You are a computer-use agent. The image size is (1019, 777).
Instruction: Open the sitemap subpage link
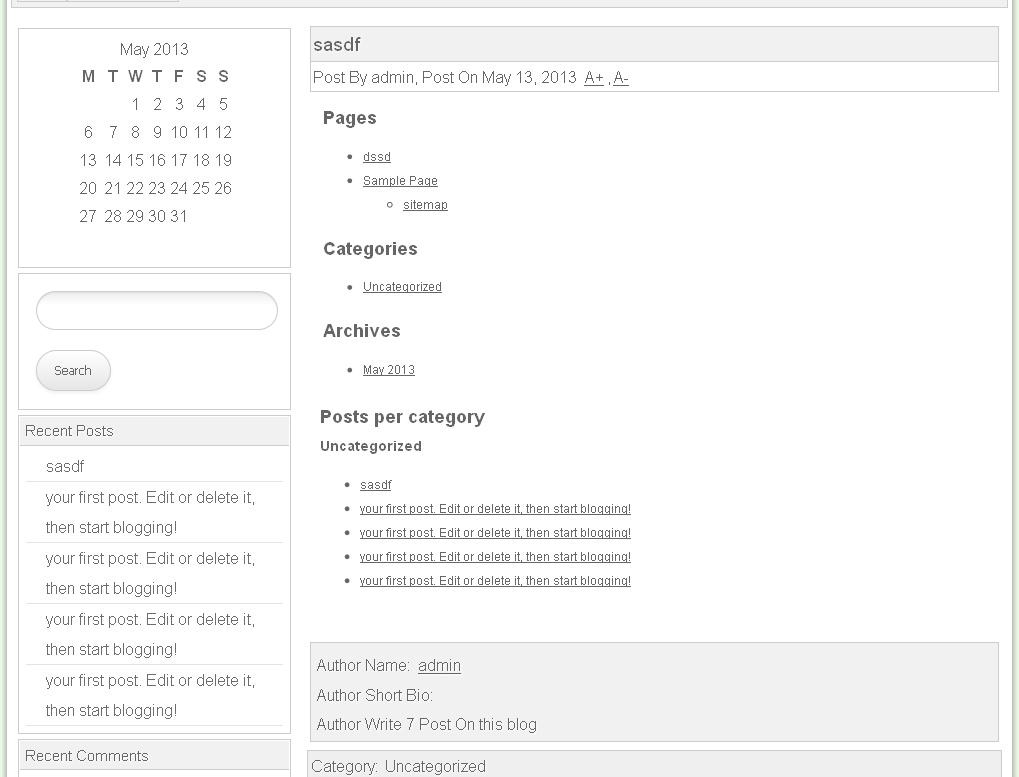pos(425,205)
